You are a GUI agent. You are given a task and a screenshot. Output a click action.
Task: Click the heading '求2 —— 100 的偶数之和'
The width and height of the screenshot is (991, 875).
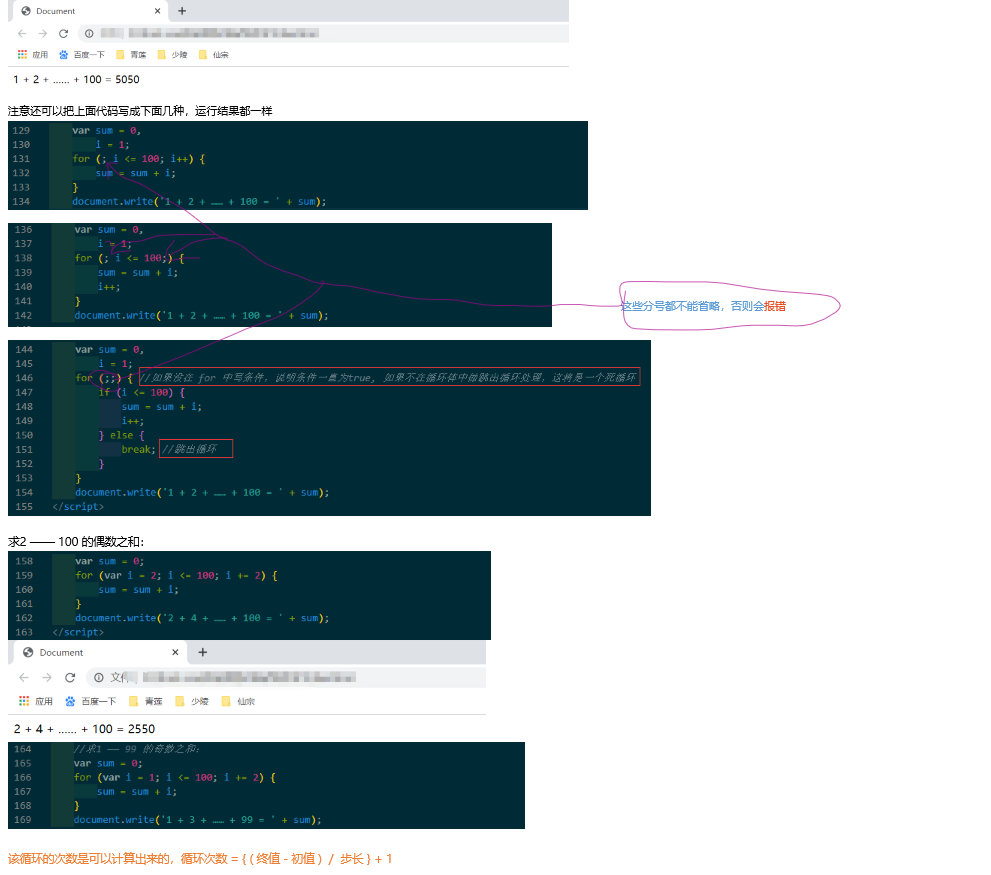(76, 542)
